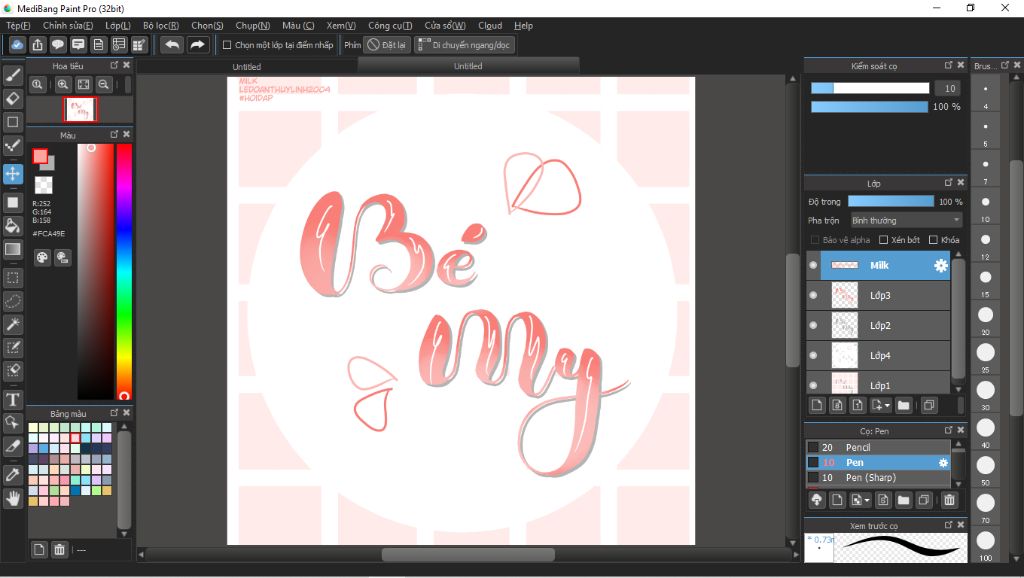Image resolution: width=1024 pixels, height=578 pixels.
Task: Create a new layer in Lớp panel
Action: 817,406
